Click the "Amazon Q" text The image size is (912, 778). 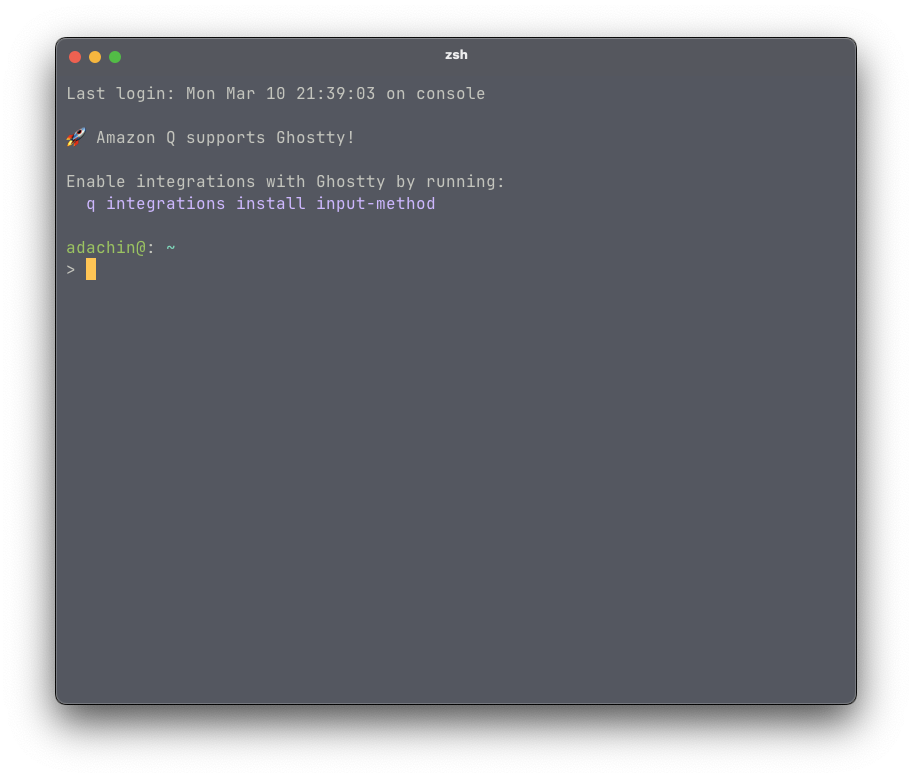coord(136,138)
